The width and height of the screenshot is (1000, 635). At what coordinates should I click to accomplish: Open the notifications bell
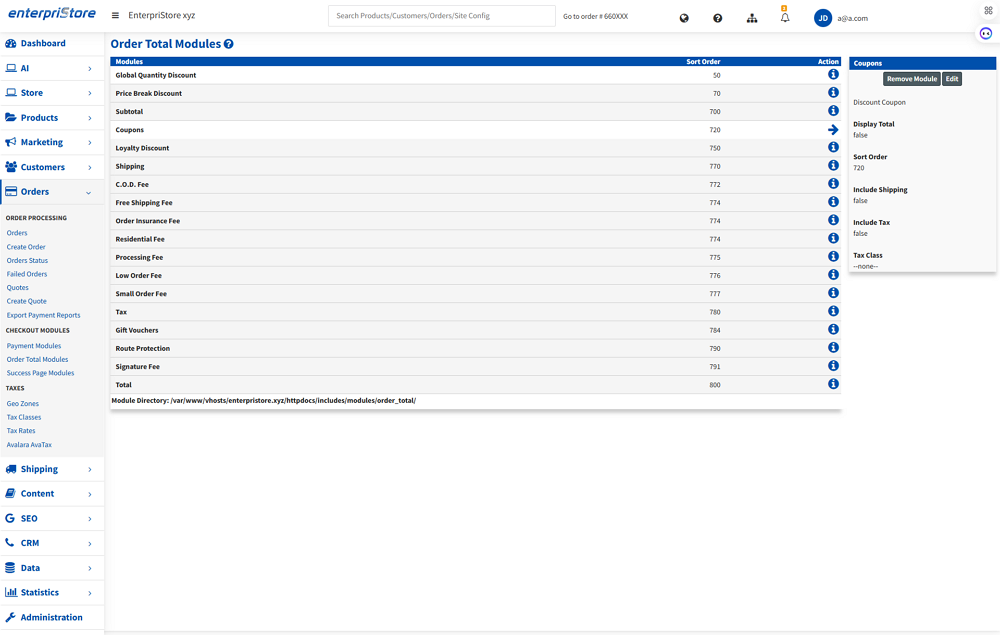(785, 18)
